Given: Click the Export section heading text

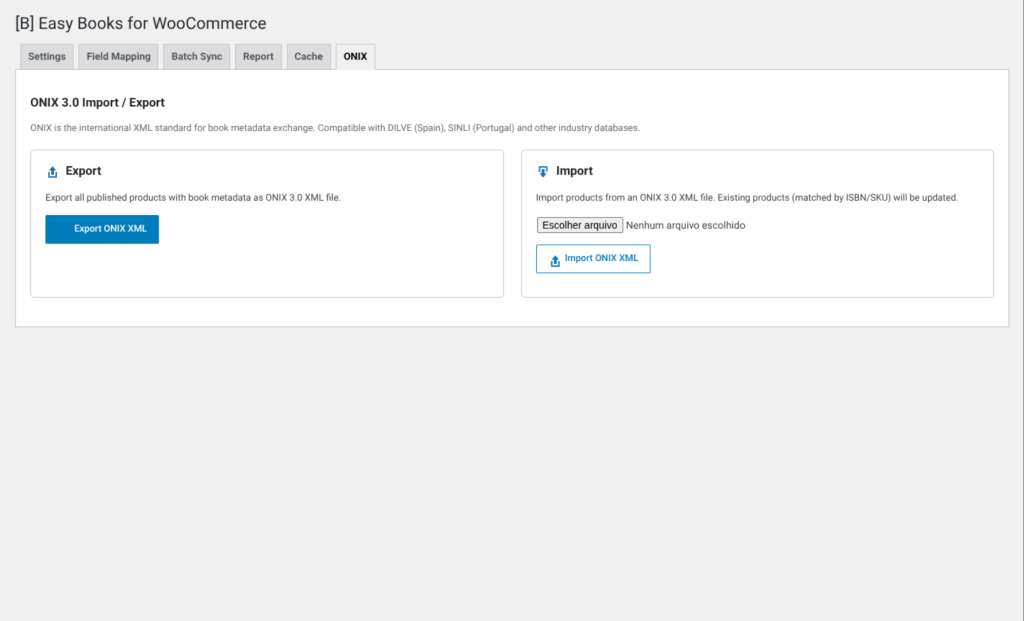Looking at the screenshot, I should point(83,171).
